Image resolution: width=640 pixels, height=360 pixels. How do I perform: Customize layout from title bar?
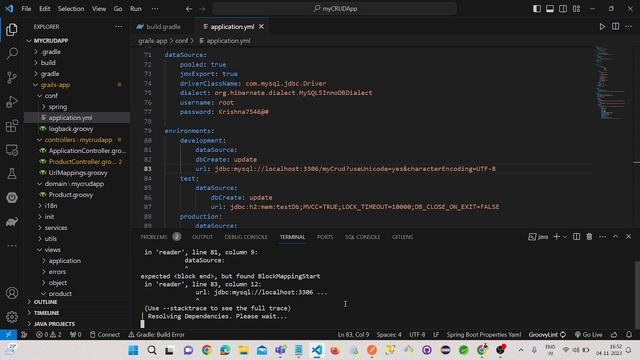coord(576,9)
